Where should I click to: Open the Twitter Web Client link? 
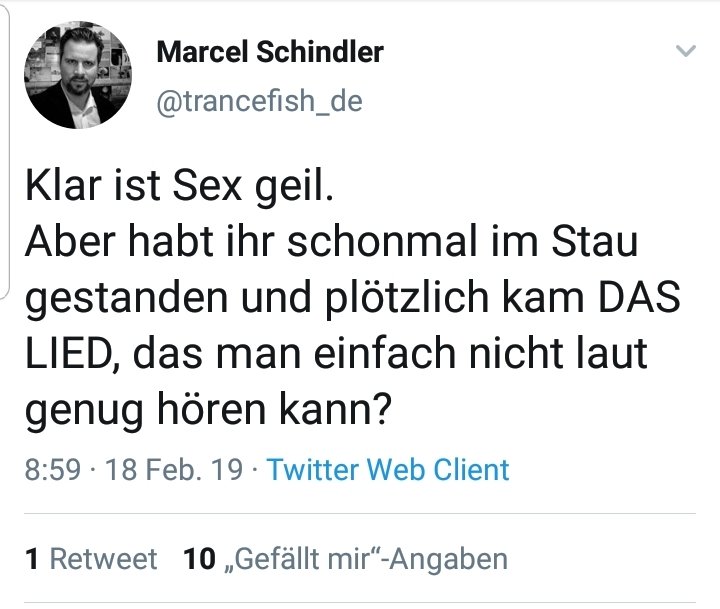(388, 469)
